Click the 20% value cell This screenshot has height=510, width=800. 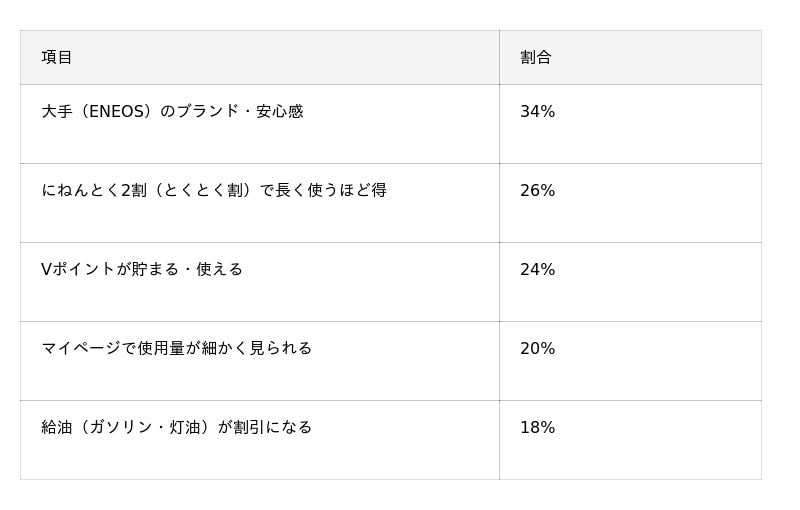click(x=537, y=349)
